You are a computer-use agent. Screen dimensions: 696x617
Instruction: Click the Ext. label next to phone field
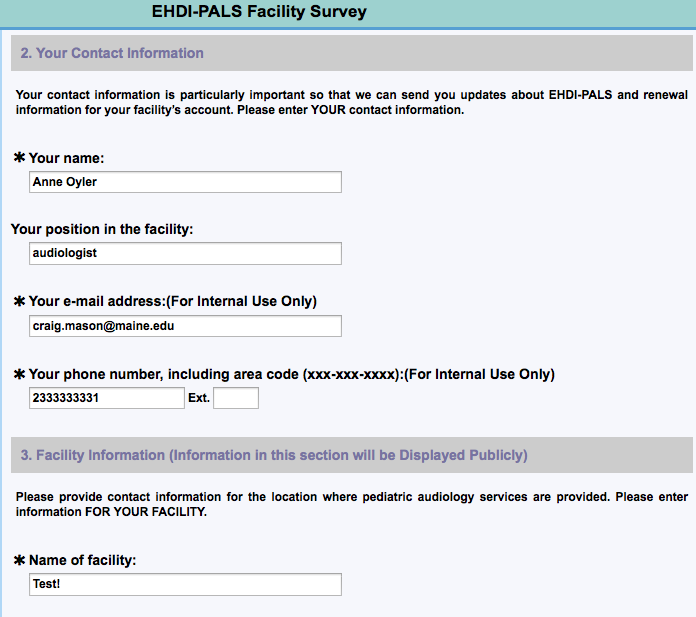[199, 398]
